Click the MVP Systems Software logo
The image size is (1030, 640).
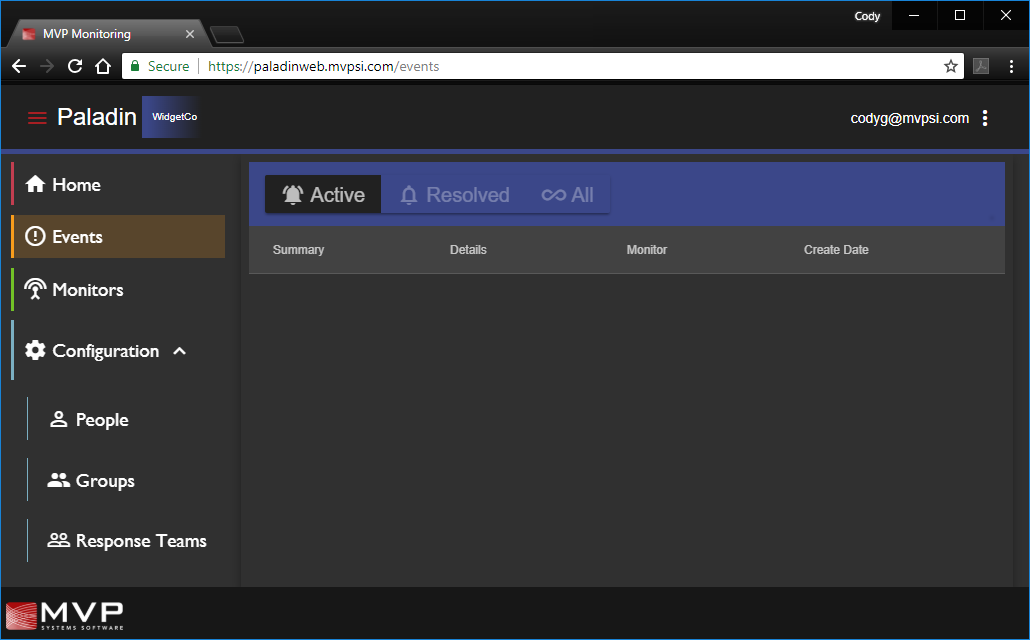tap(65, 615)
